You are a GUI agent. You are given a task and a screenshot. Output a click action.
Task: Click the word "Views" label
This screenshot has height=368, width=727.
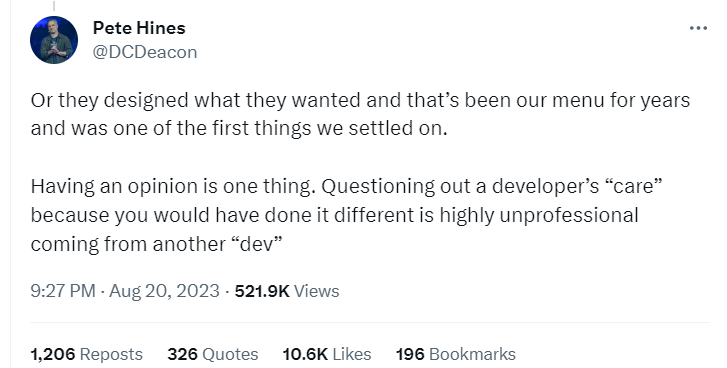tap(317, 291)
